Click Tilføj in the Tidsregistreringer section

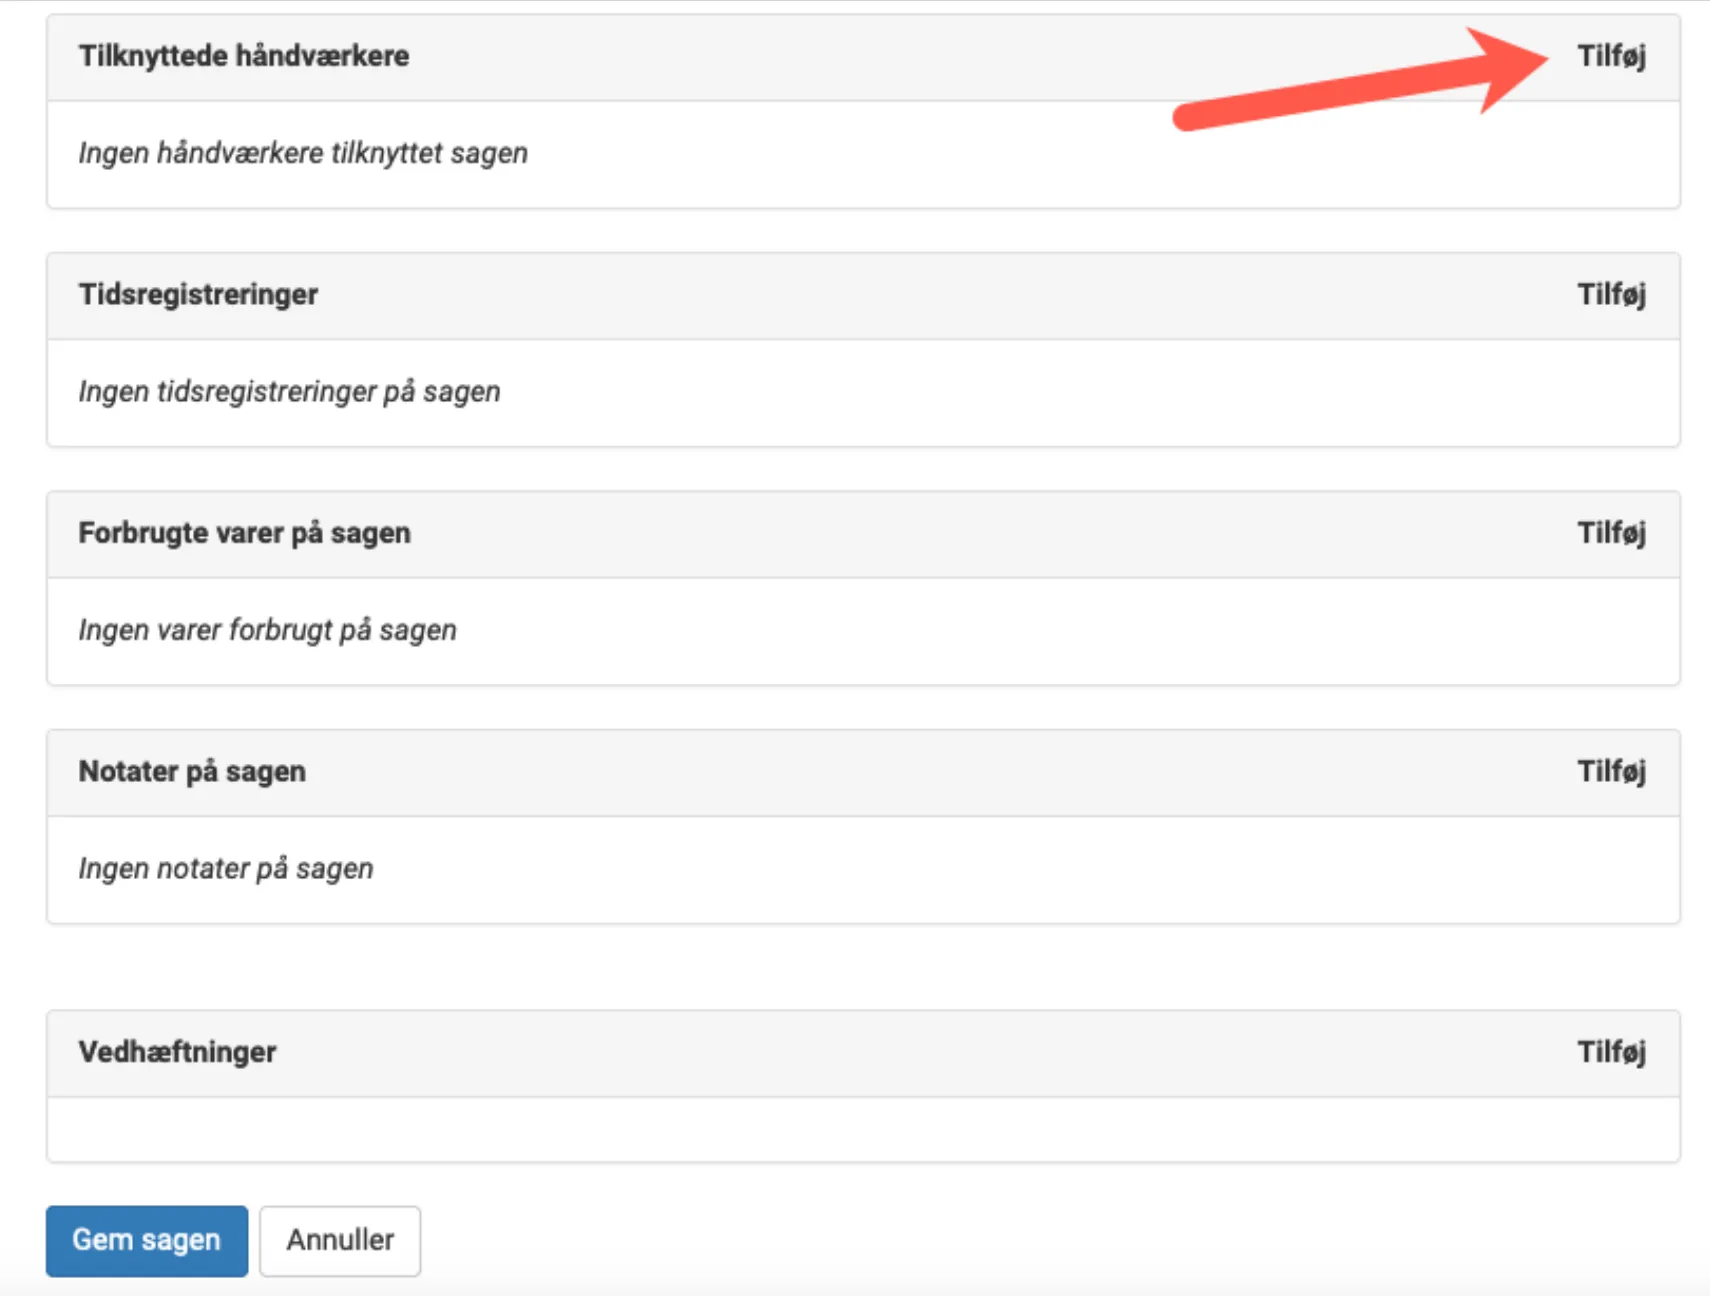(1612, 295)
